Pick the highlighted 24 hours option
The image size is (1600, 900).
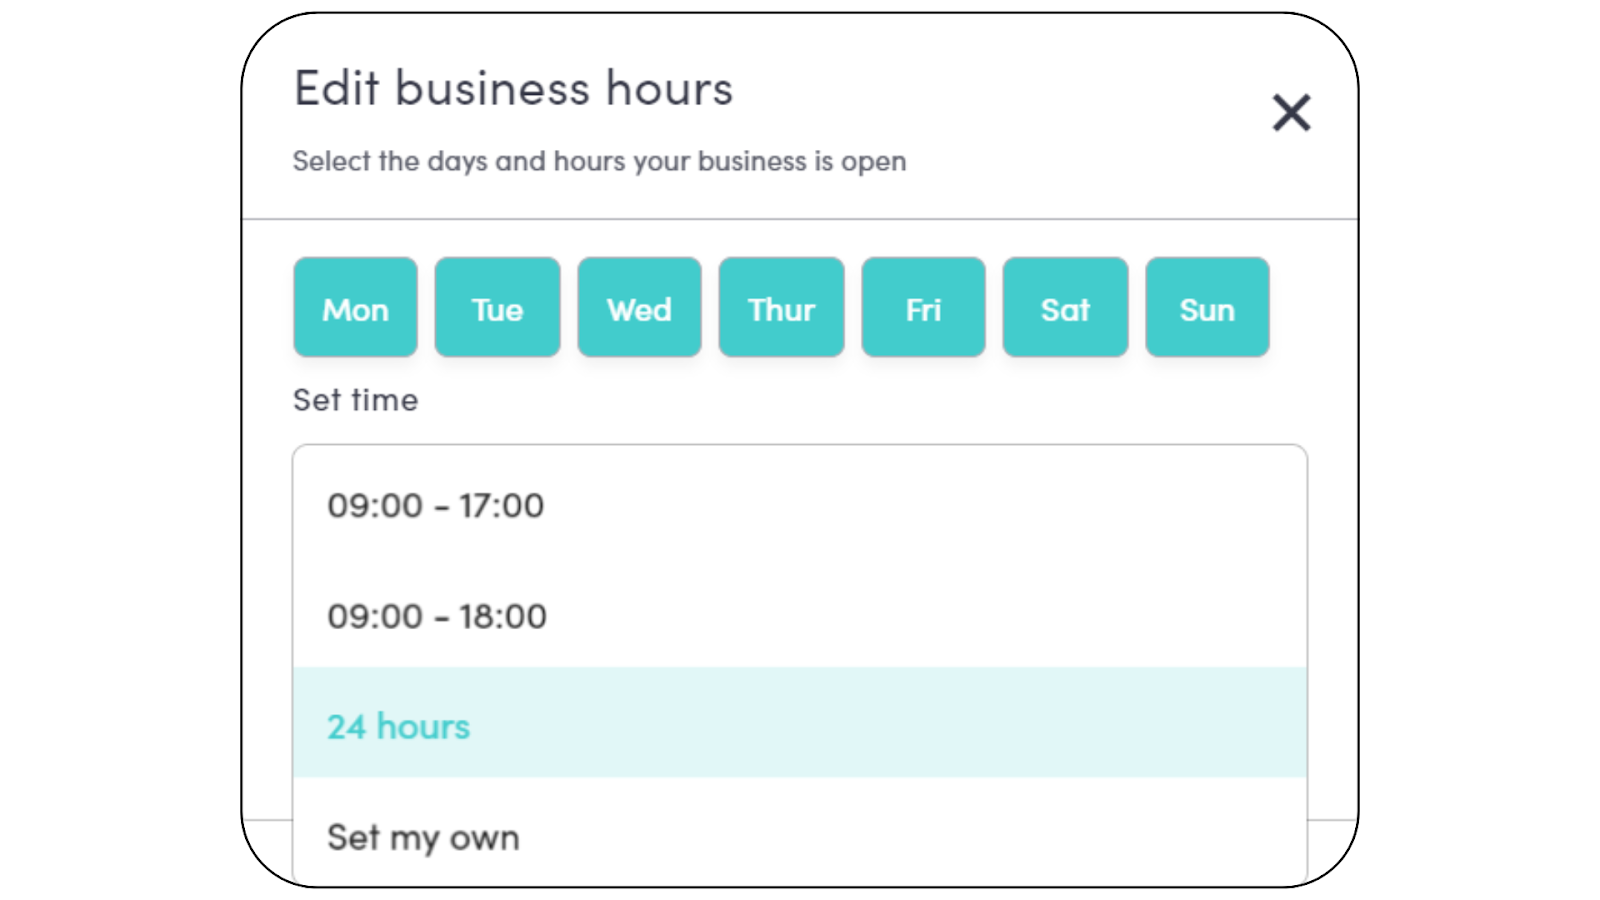[399, 727]
